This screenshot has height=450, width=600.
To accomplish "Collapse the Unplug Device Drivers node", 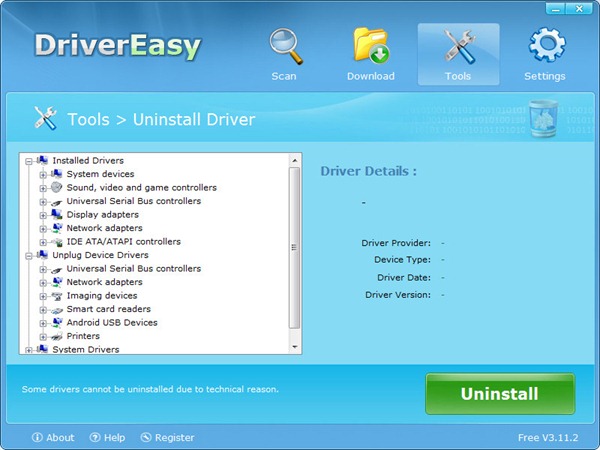I will 29,256.
